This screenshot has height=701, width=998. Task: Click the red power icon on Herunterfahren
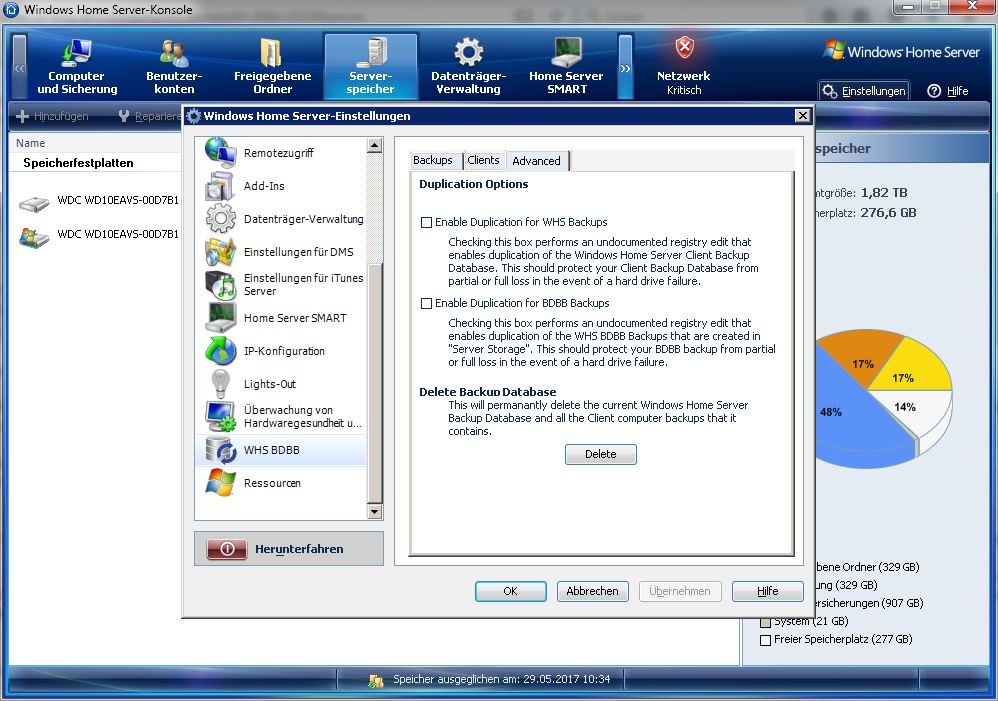(227, 549)
